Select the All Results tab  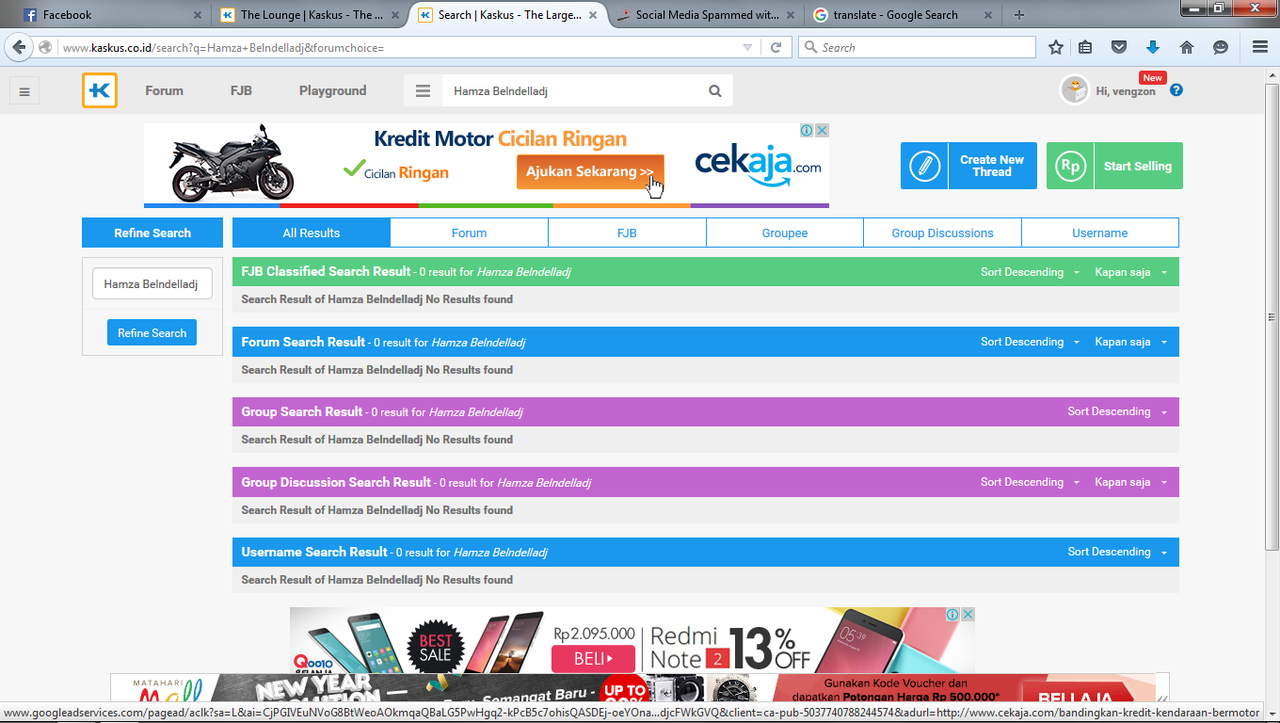coord(311,233)
